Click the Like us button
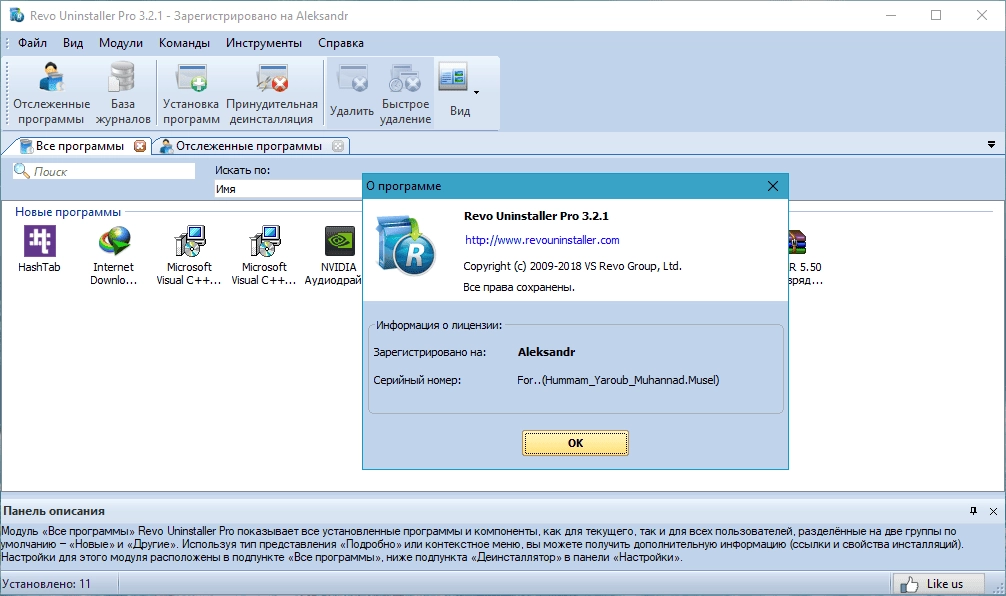This screenshot has width=1006, height=596. click(x=938, y=584)
